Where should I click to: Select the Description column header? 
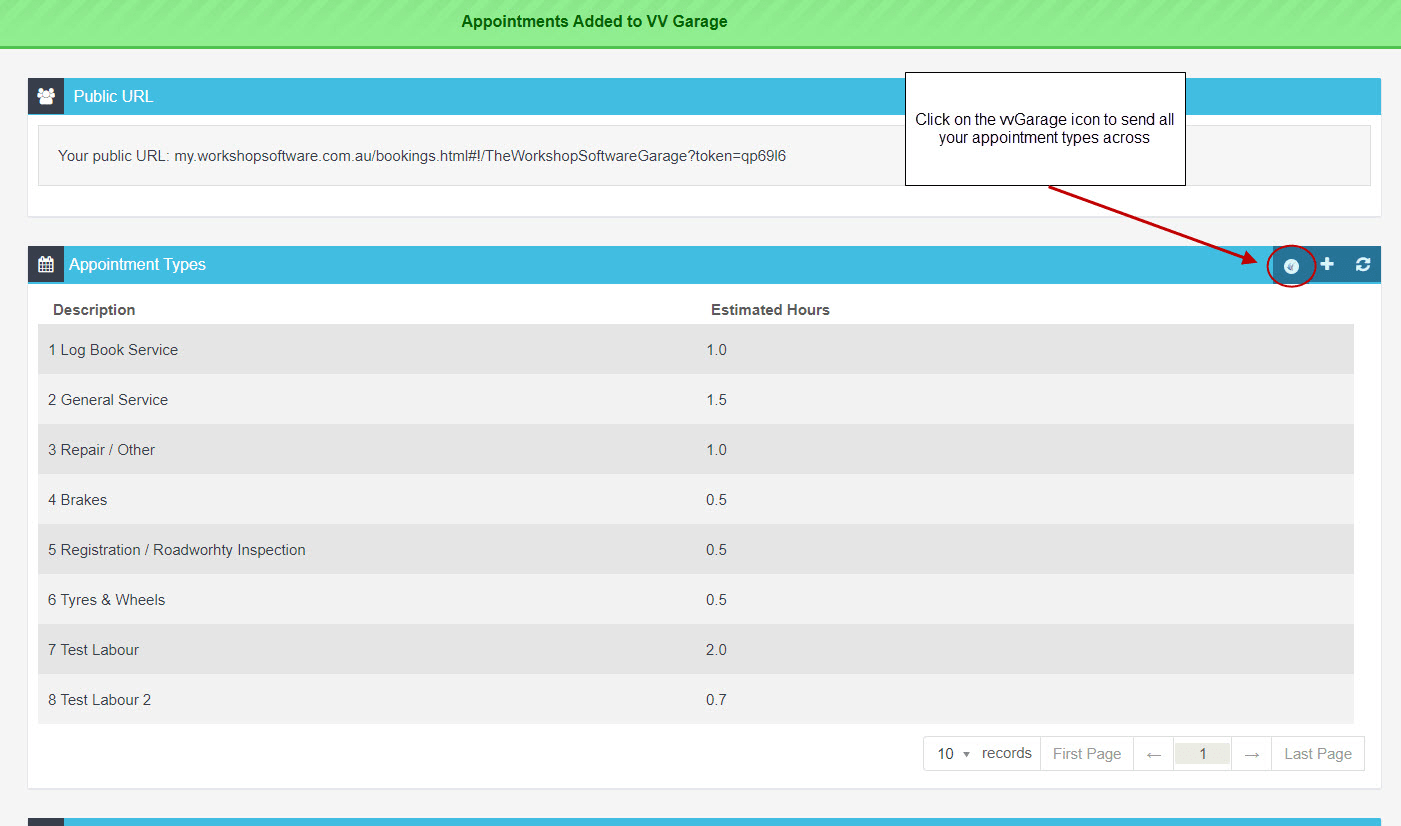(94, 310)
